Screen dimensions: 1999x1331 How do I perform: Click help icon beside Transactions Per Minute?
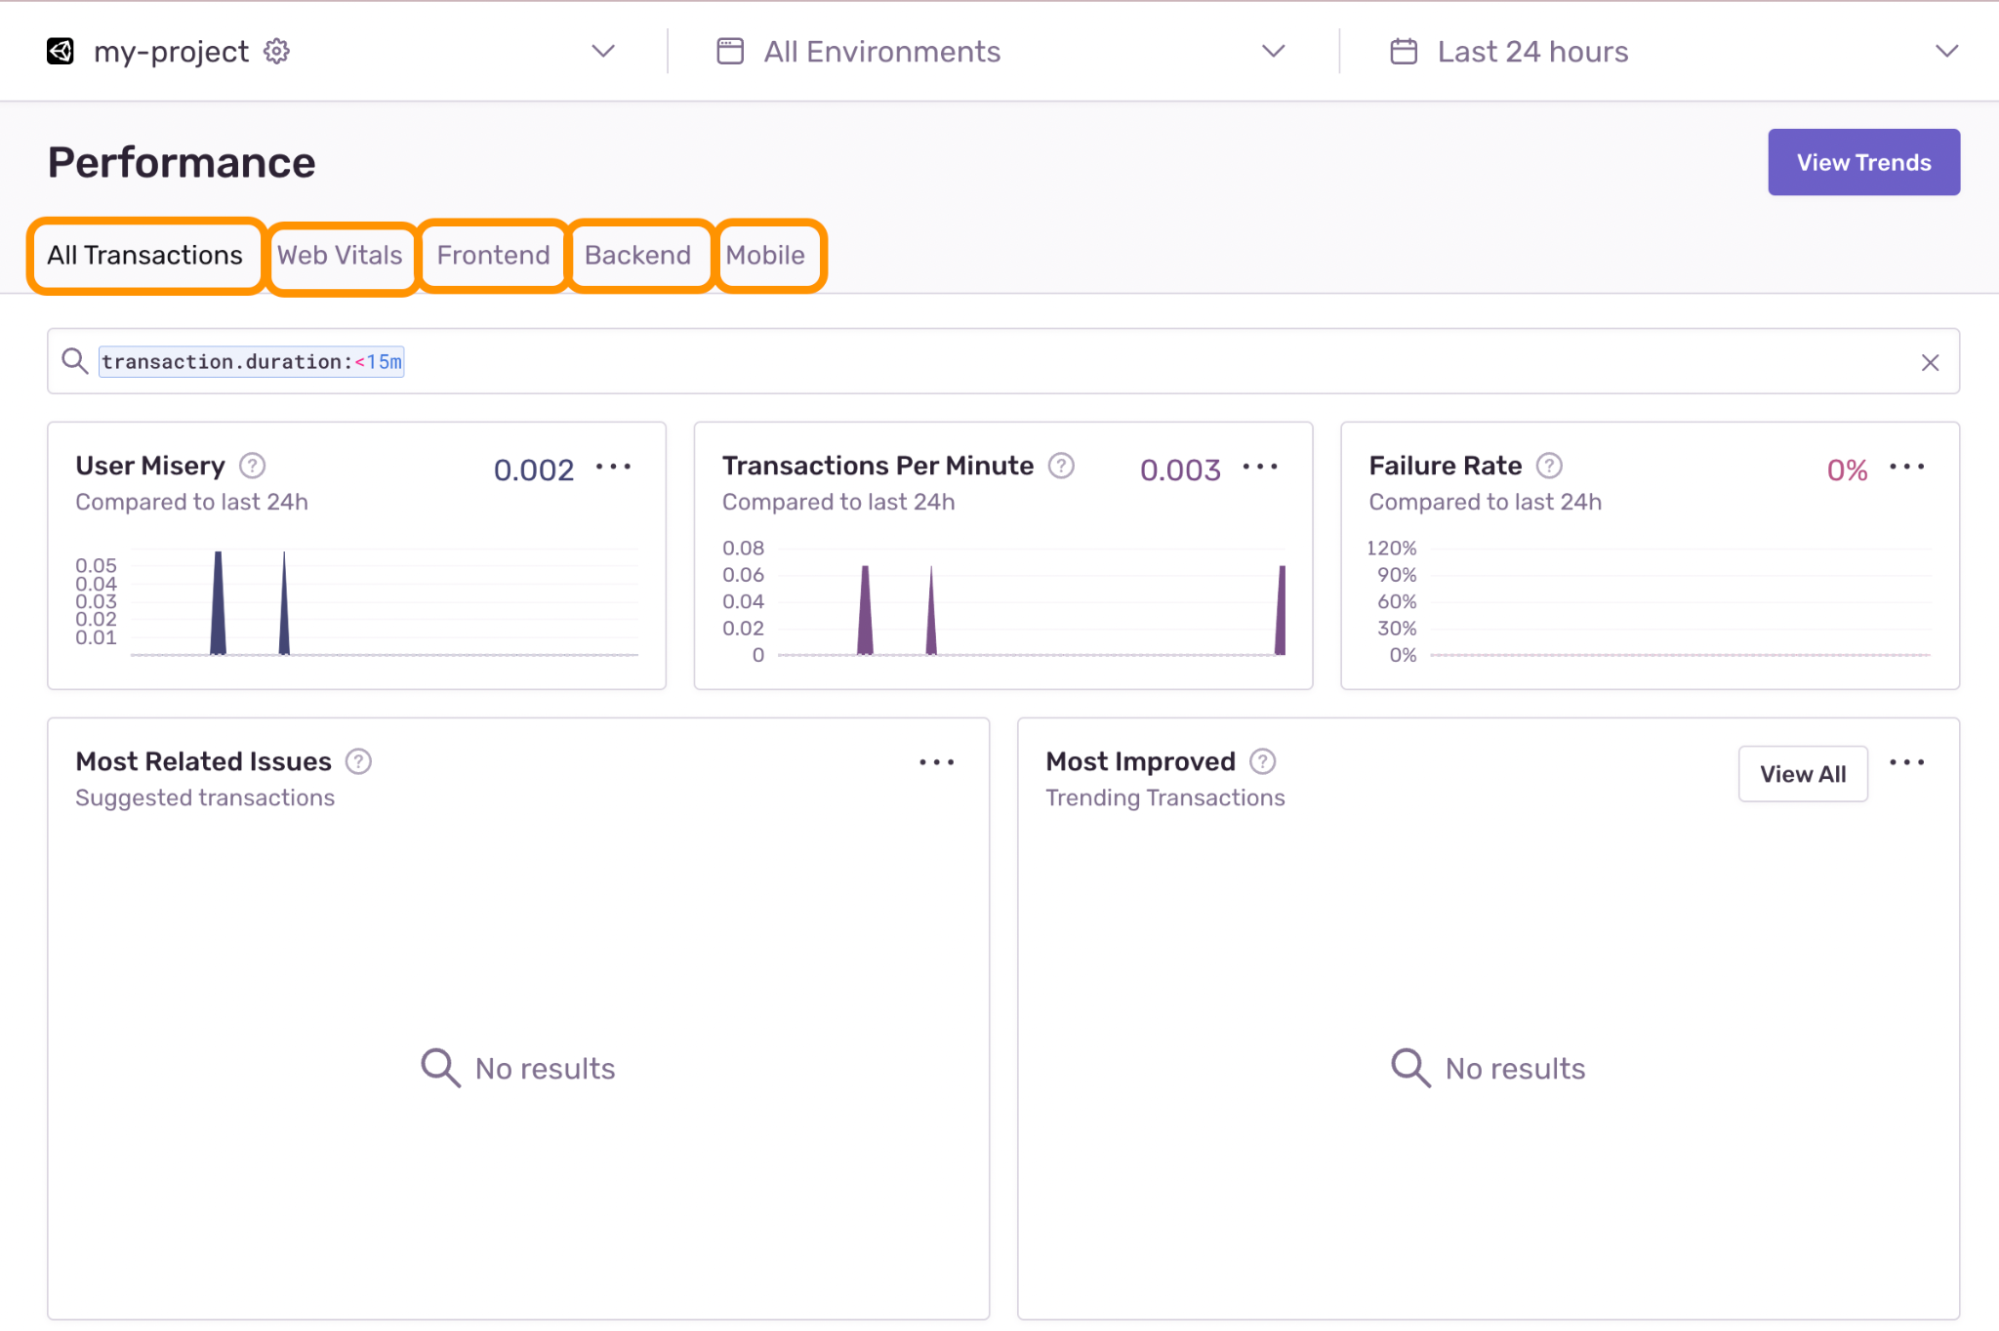[x=1061, y=466]
